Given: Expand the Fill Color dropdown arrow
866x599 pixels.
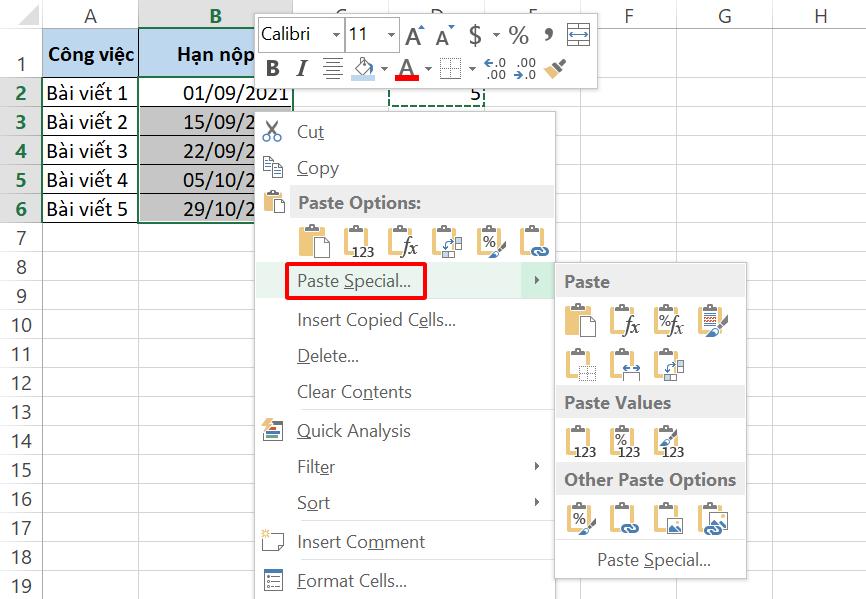Looking at the screenshot, I should point(384,69).
